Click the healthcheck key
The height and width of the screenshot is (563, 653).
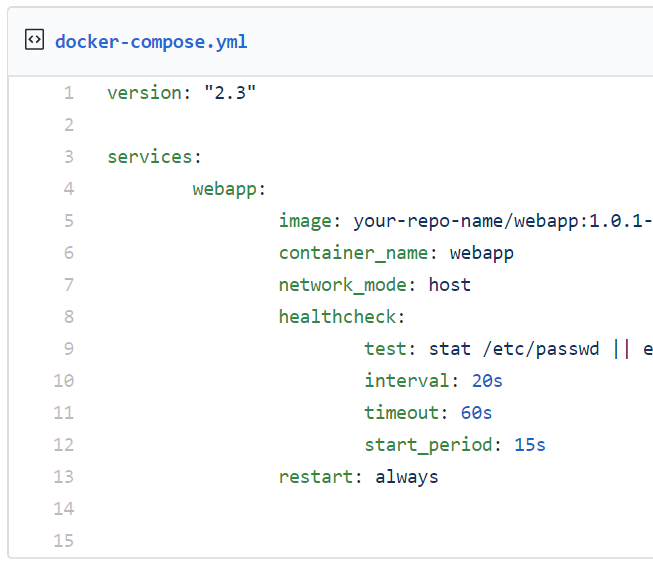coord(337,317)
